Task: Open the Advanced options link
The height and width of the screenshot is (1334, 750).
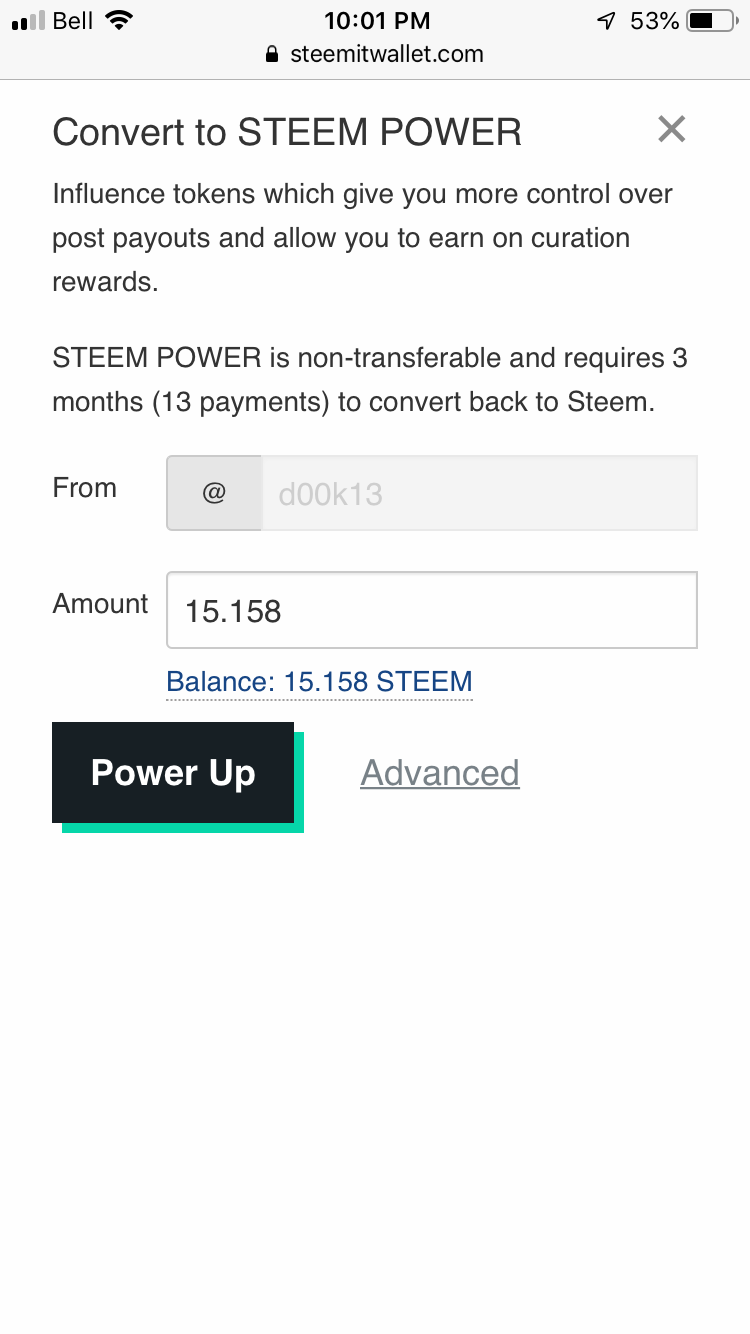Action: [x=440, y=773]
